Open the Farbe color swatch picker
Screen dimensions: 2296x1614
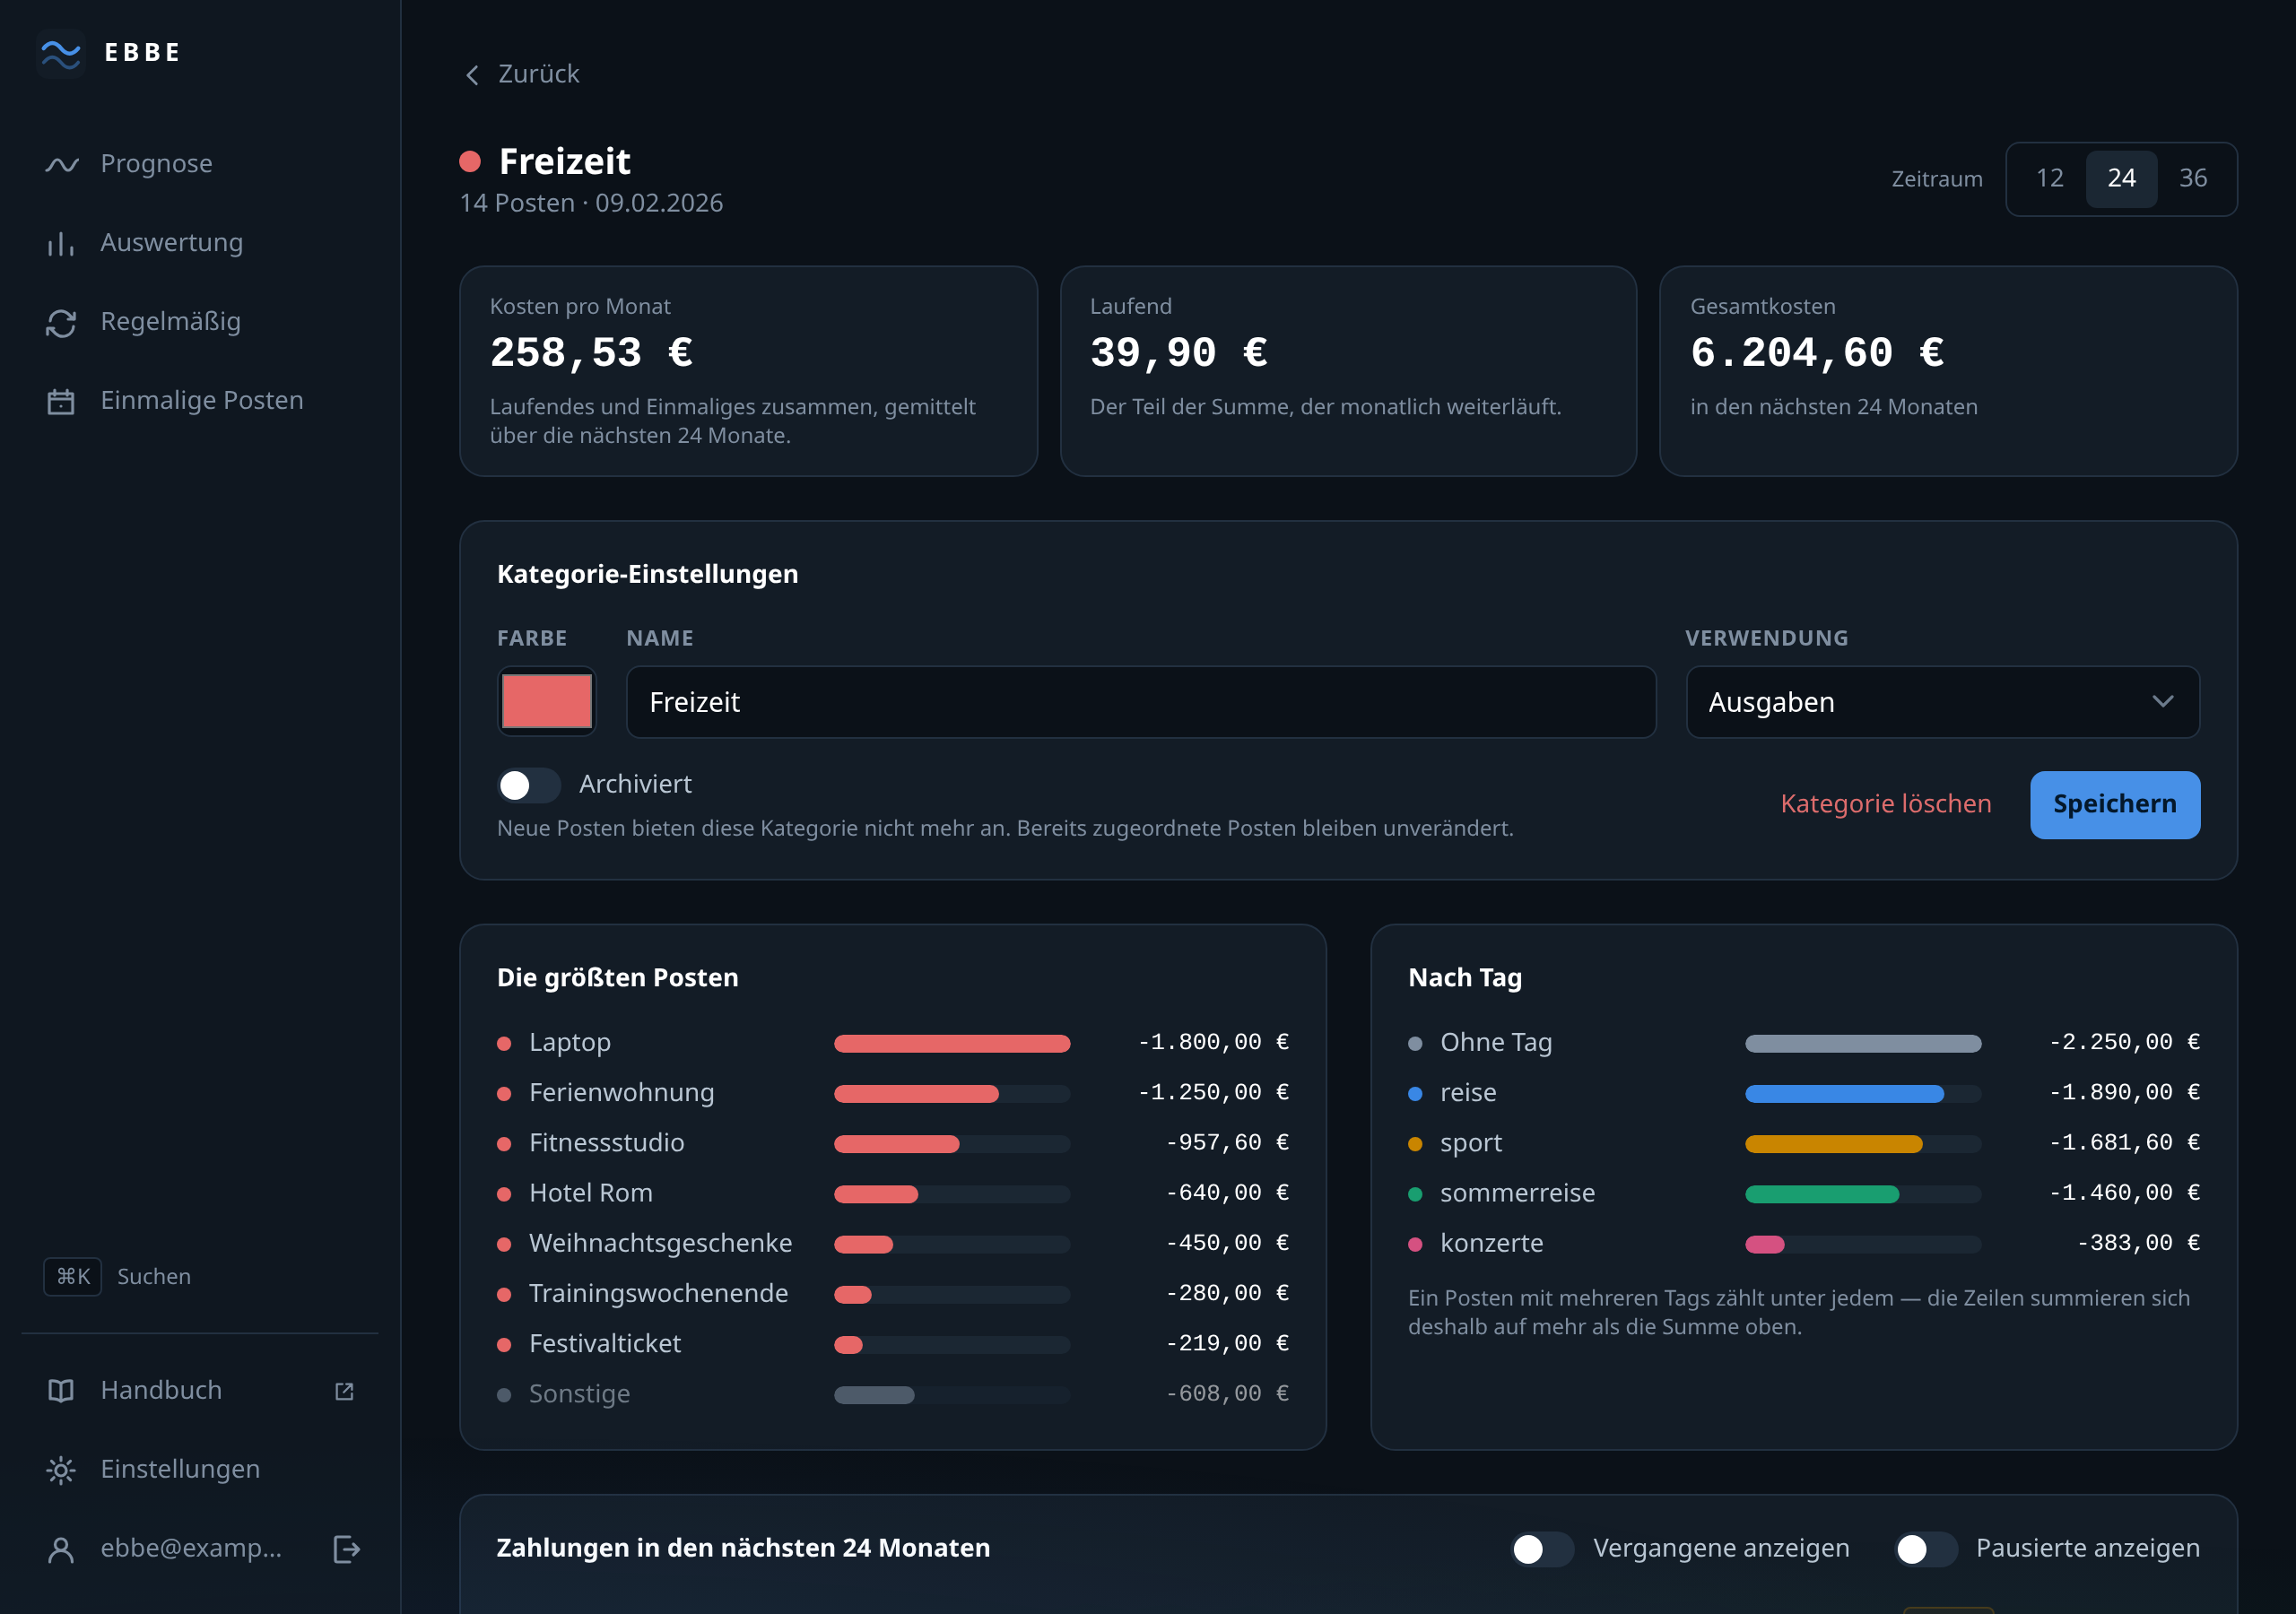coord(546,701)
